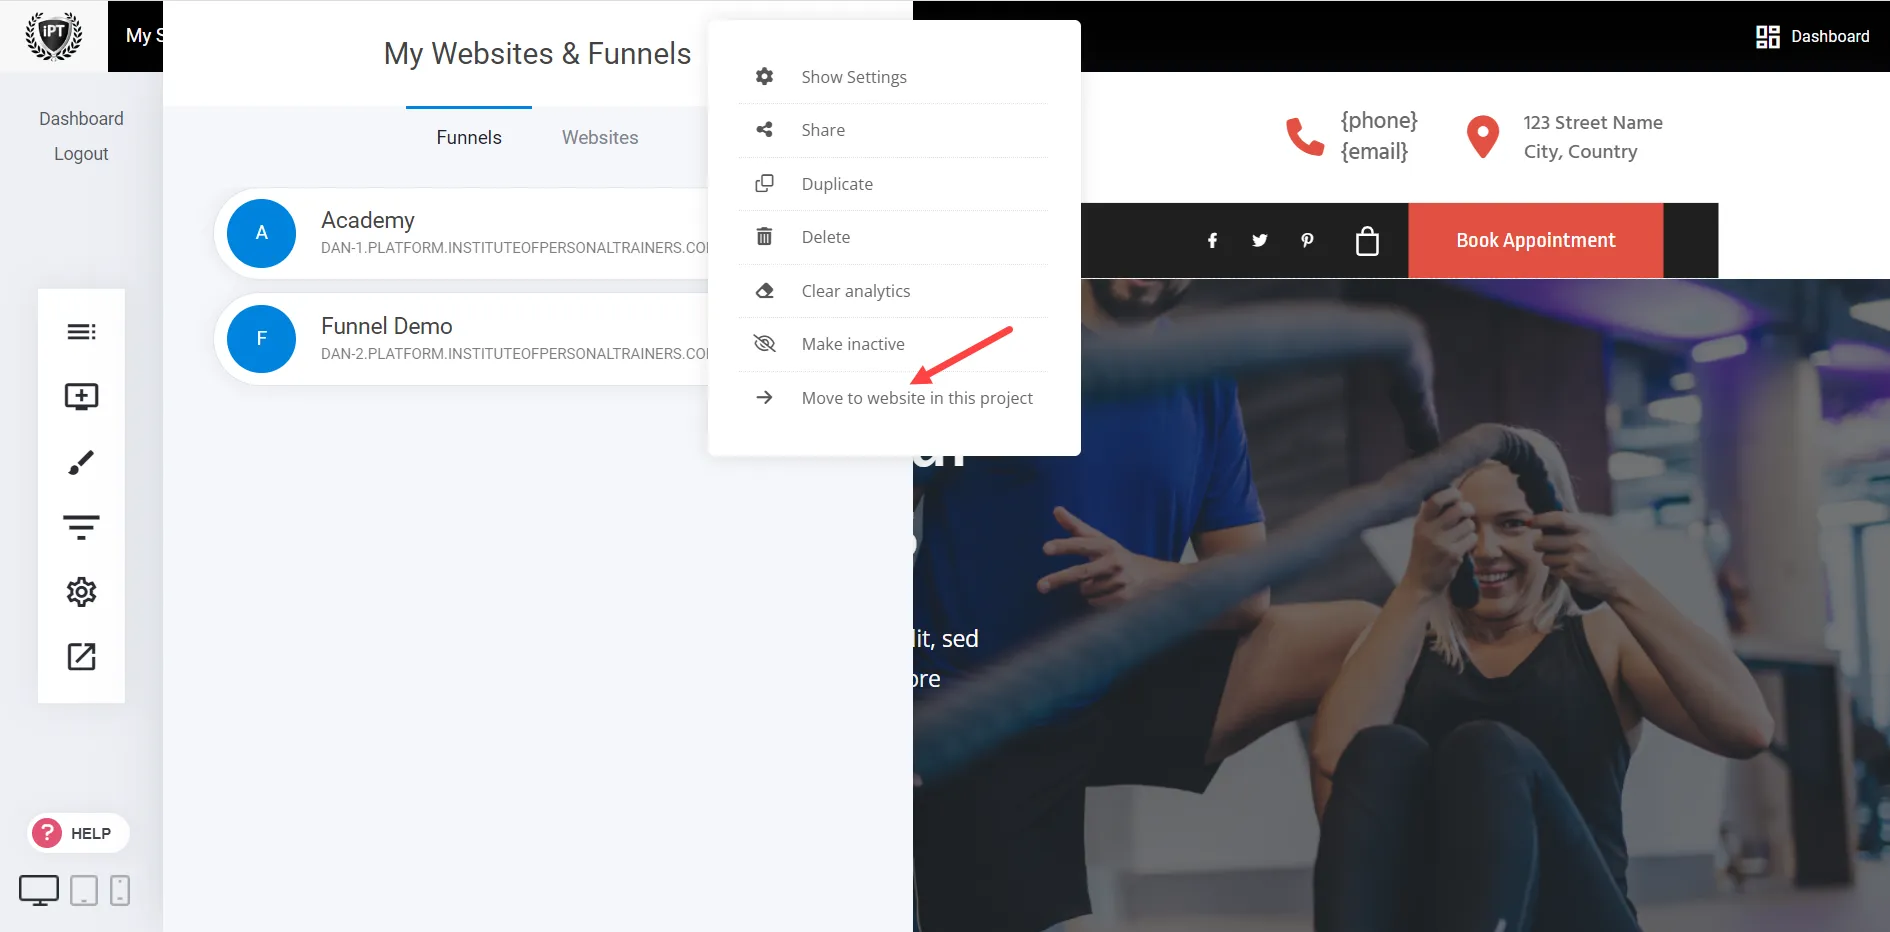Viewport: 1890px width, 932px height.
Task: Click the list menu icon in left toolbar
Action: click(81, 332)
